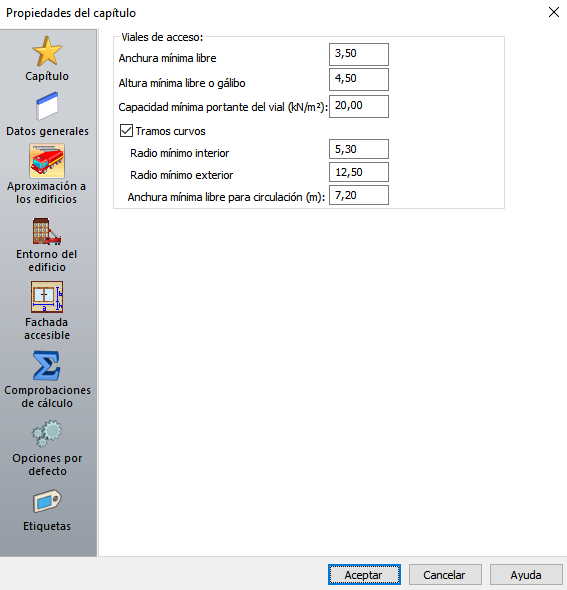Screen dimensions: 567x590
Task: Open Comprobaciones de cálculo sigma icon
Action: tap(46, 366)
